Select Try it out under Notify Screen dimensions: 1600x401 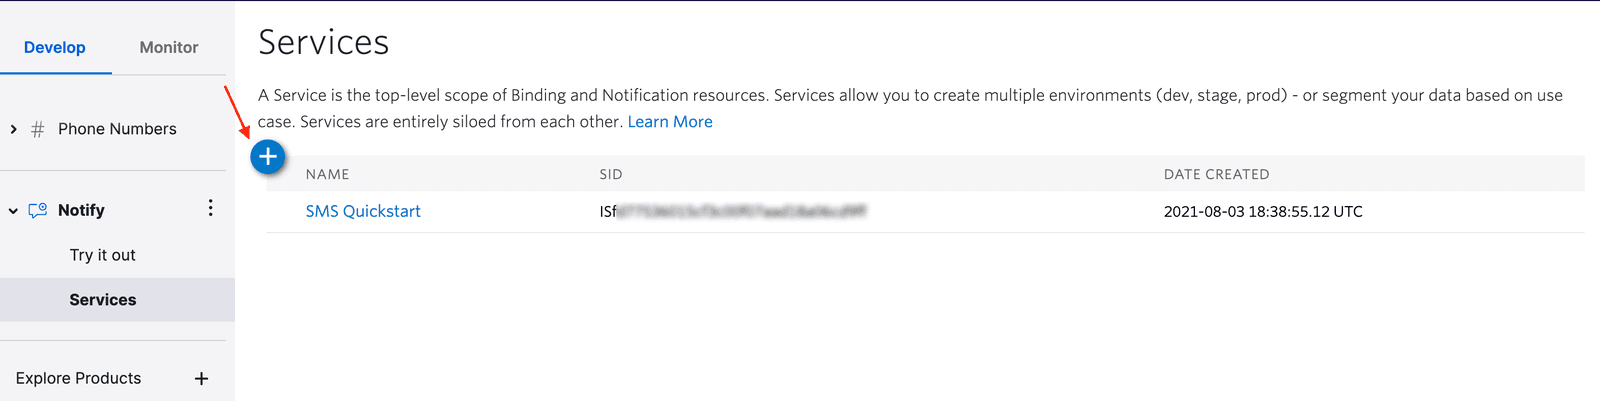103,255
